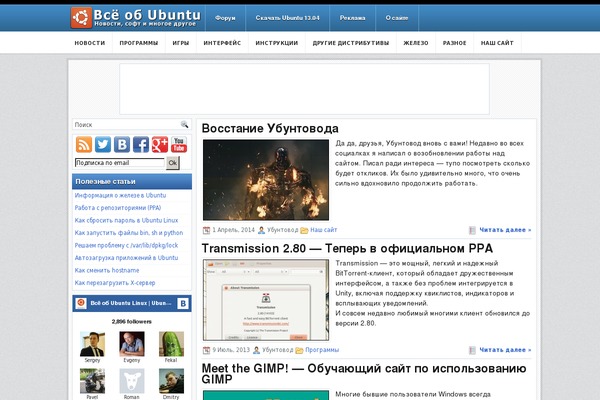Select the НАШ САЙТ menu item
This screenshot has height=400, width=600.
[497, 43]
